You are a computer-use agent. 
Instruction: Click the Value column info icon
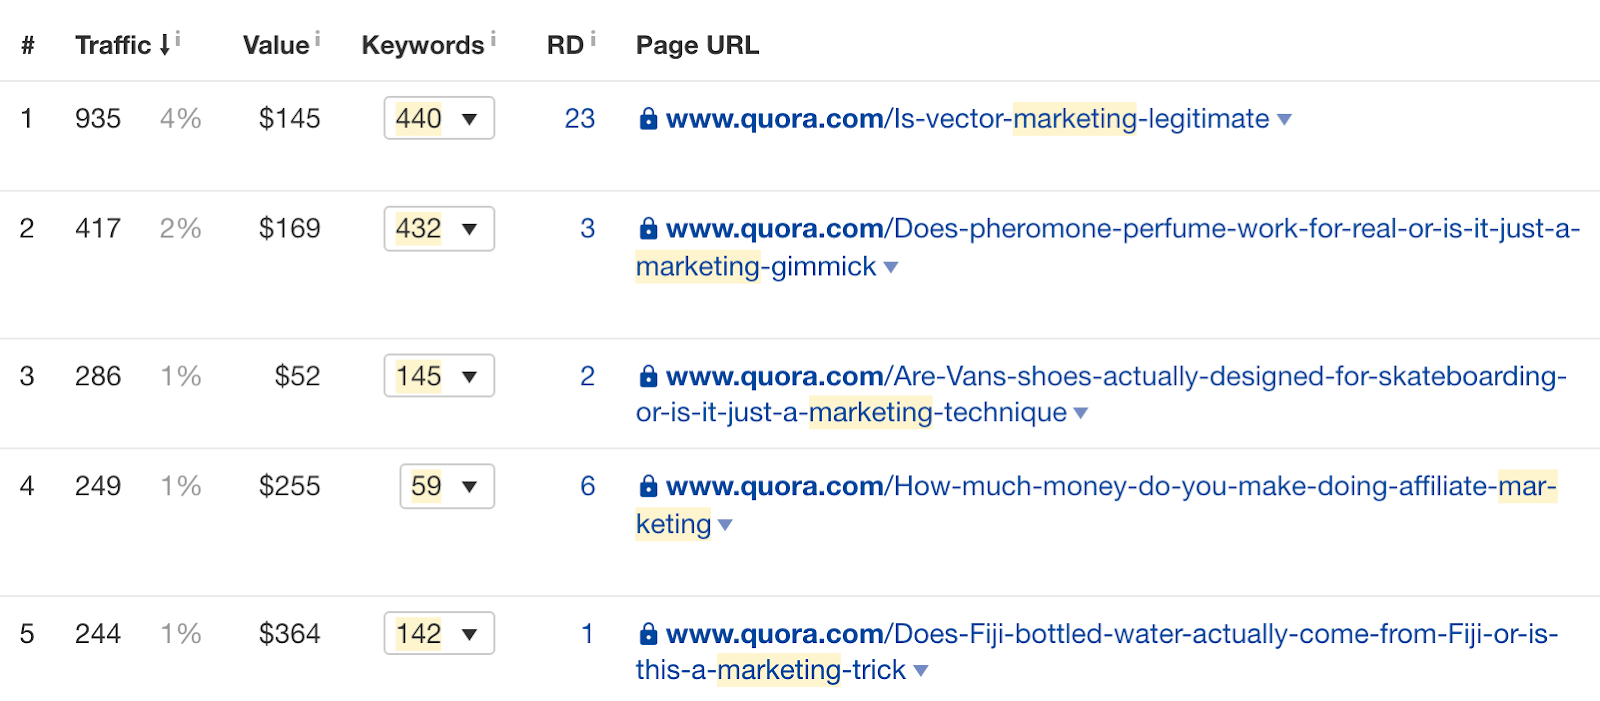318,39
